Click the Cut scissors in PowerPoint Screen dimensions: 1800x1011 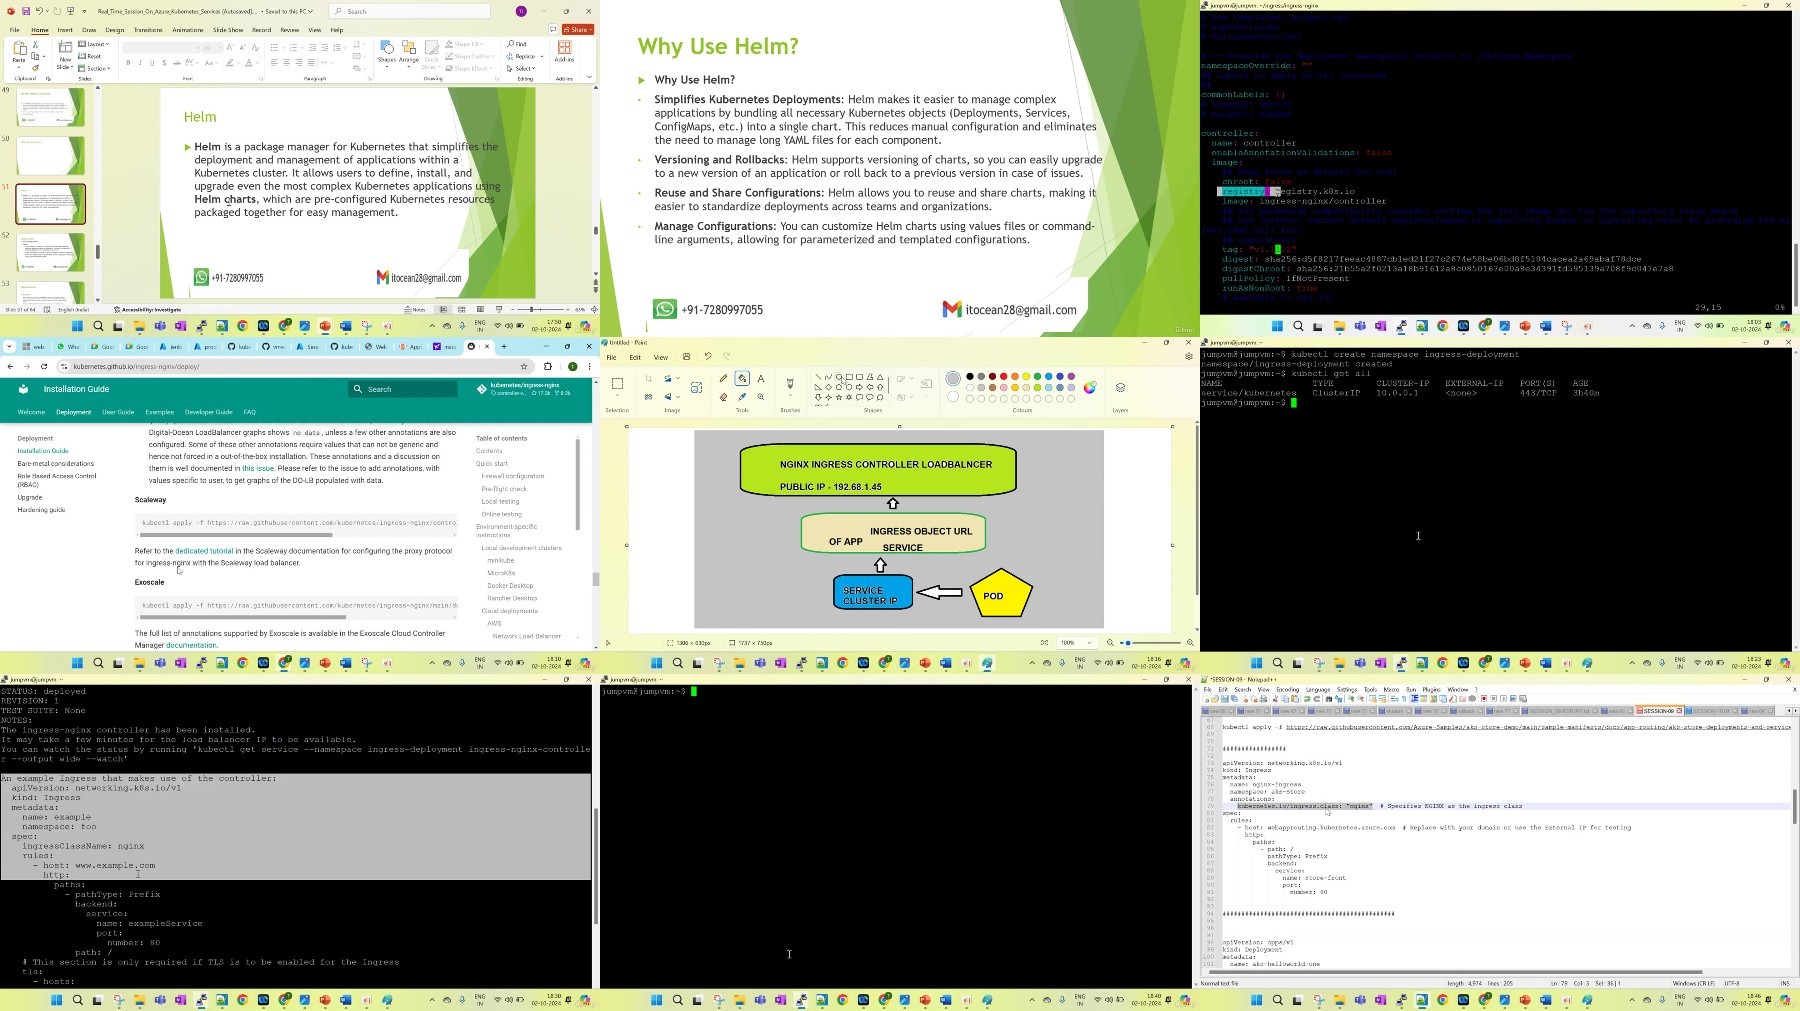coord(33,45)
